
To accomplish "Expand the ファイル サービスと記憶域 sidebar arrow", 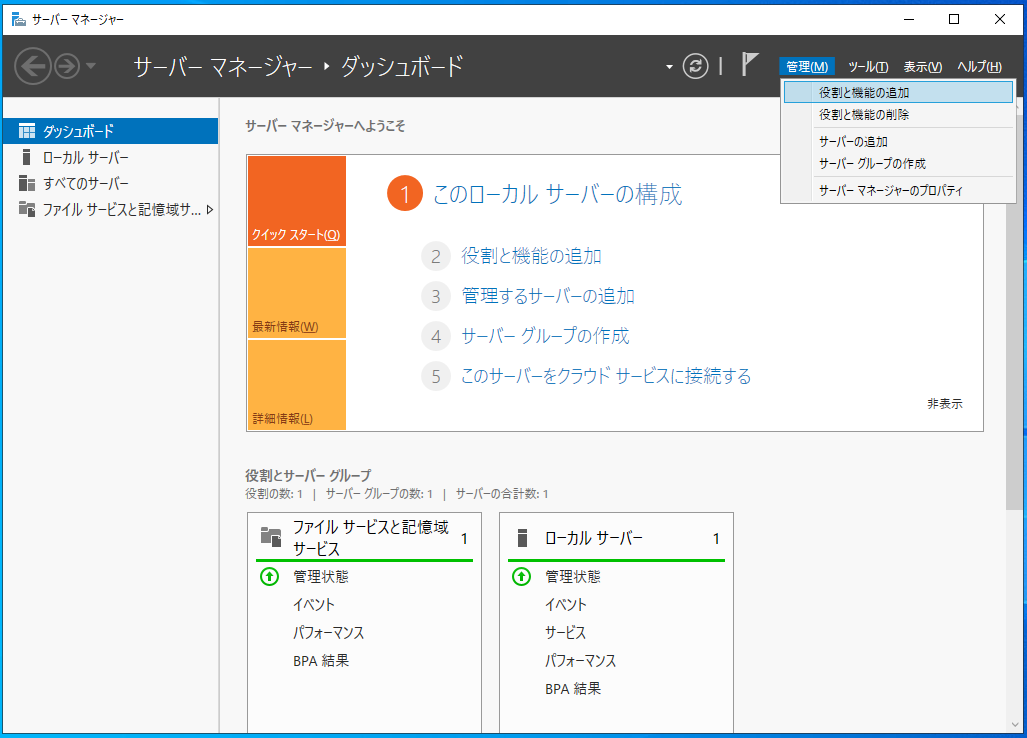I will point(210,210).
